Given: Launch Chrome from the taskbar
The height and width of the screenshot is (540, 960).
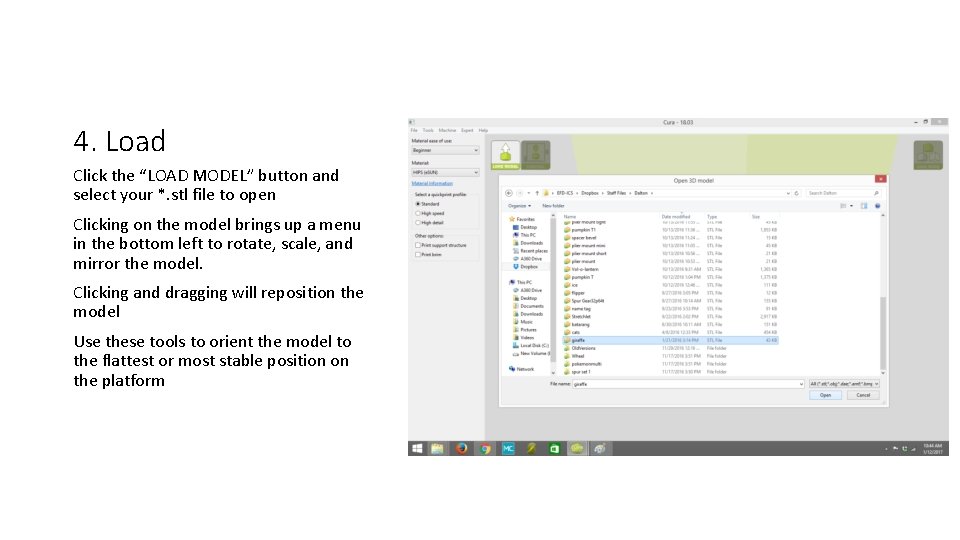Looking at the screenshot, I should 485,449.
